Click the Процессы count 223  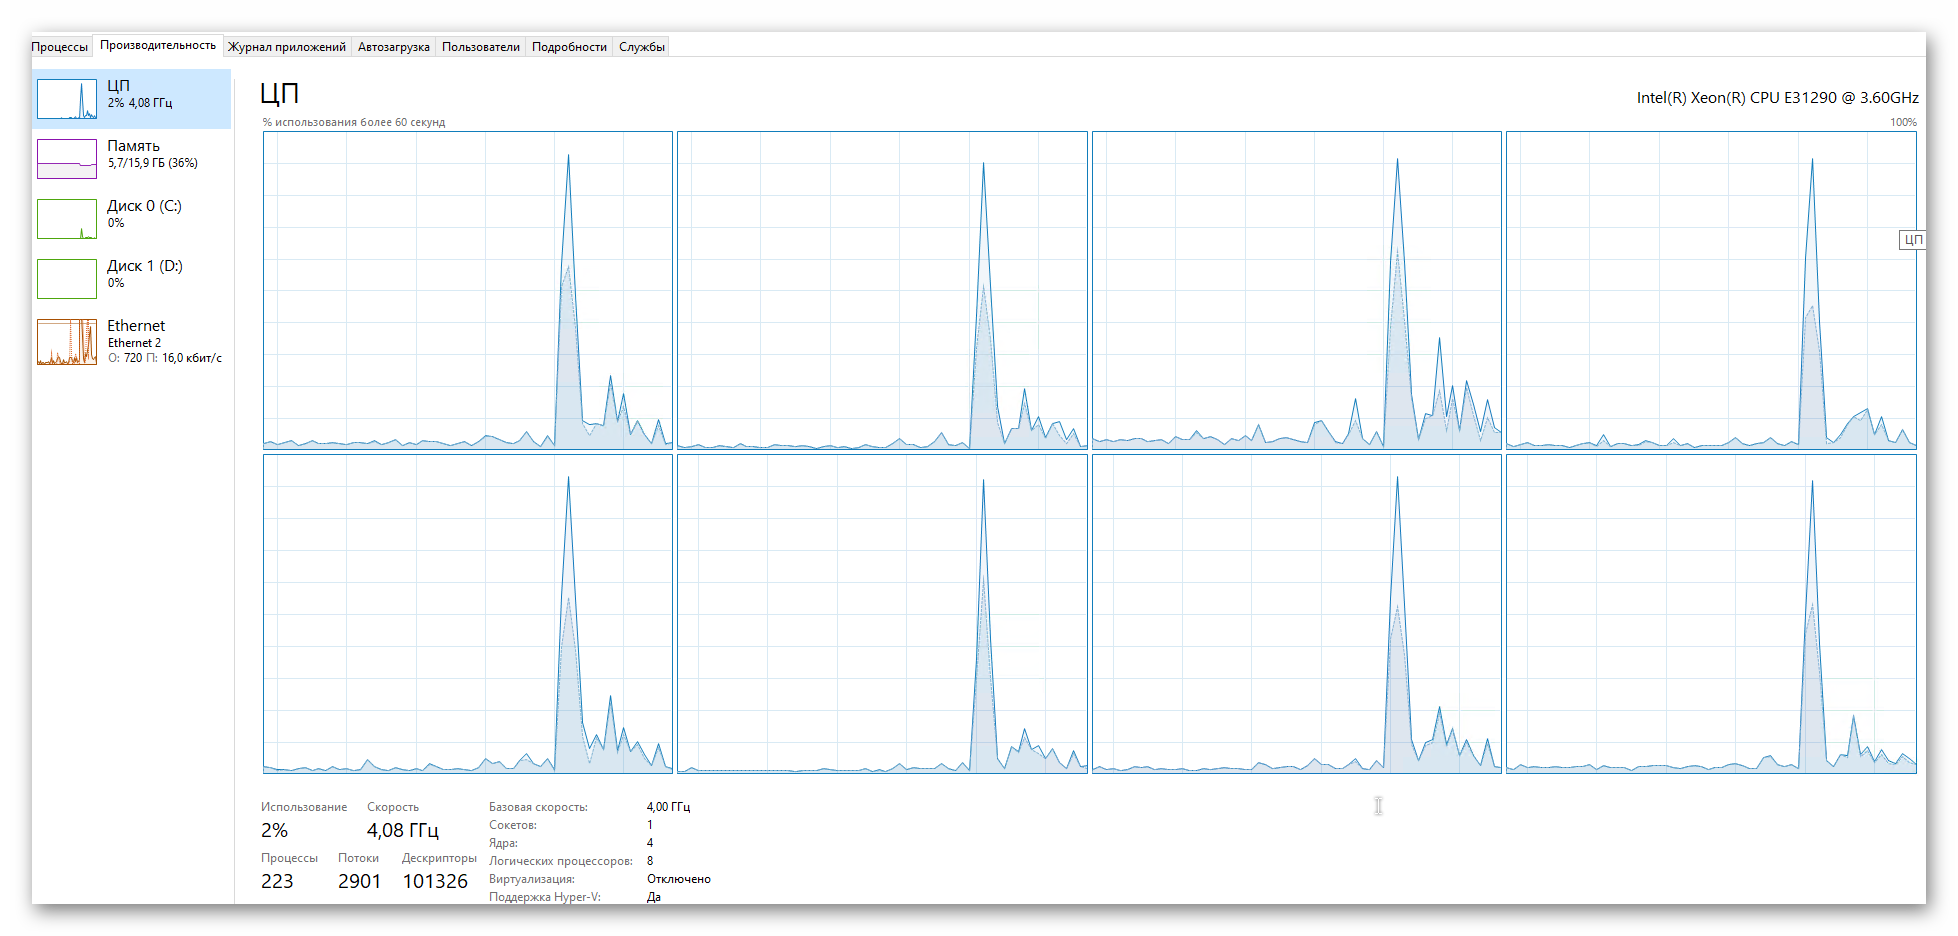tap(277, 881)
